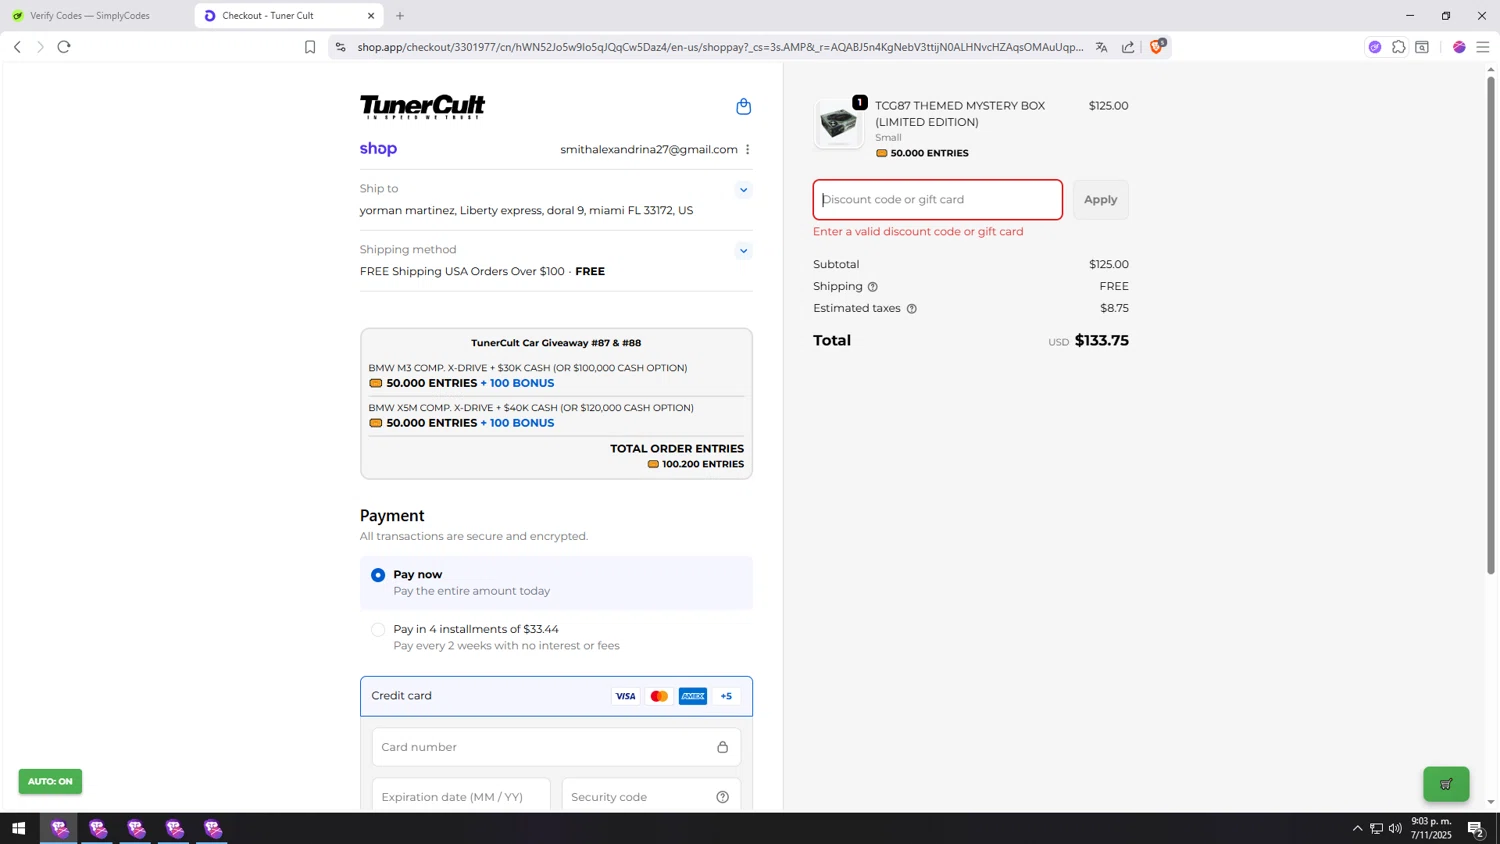Viewport: 1500px width, 844px height.
Task: Click the account options three-dot menu
Action: [x=748, y=150]
